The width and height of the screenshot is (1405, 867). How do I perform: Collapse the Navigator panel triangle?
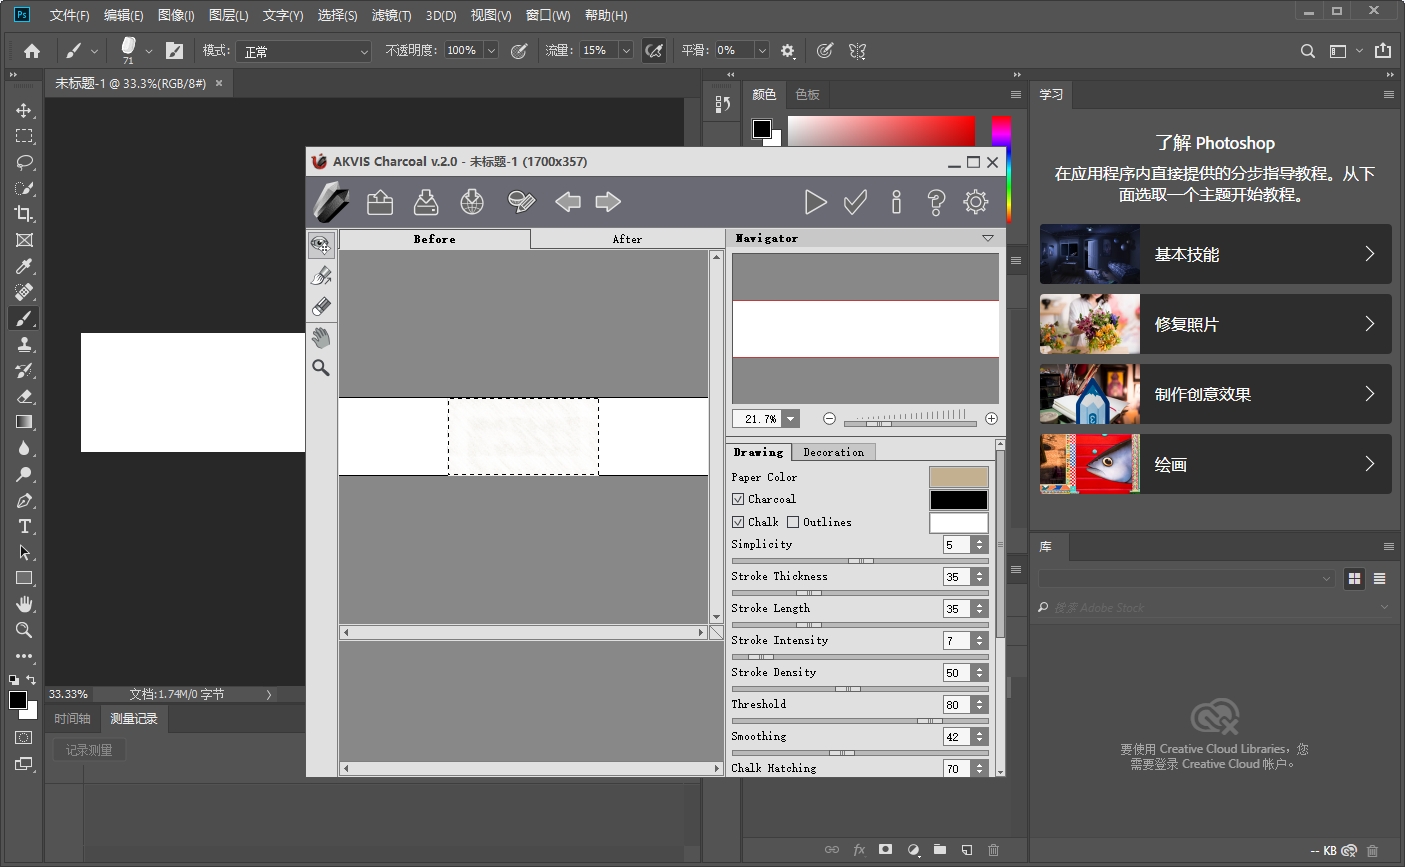[988, 239]
